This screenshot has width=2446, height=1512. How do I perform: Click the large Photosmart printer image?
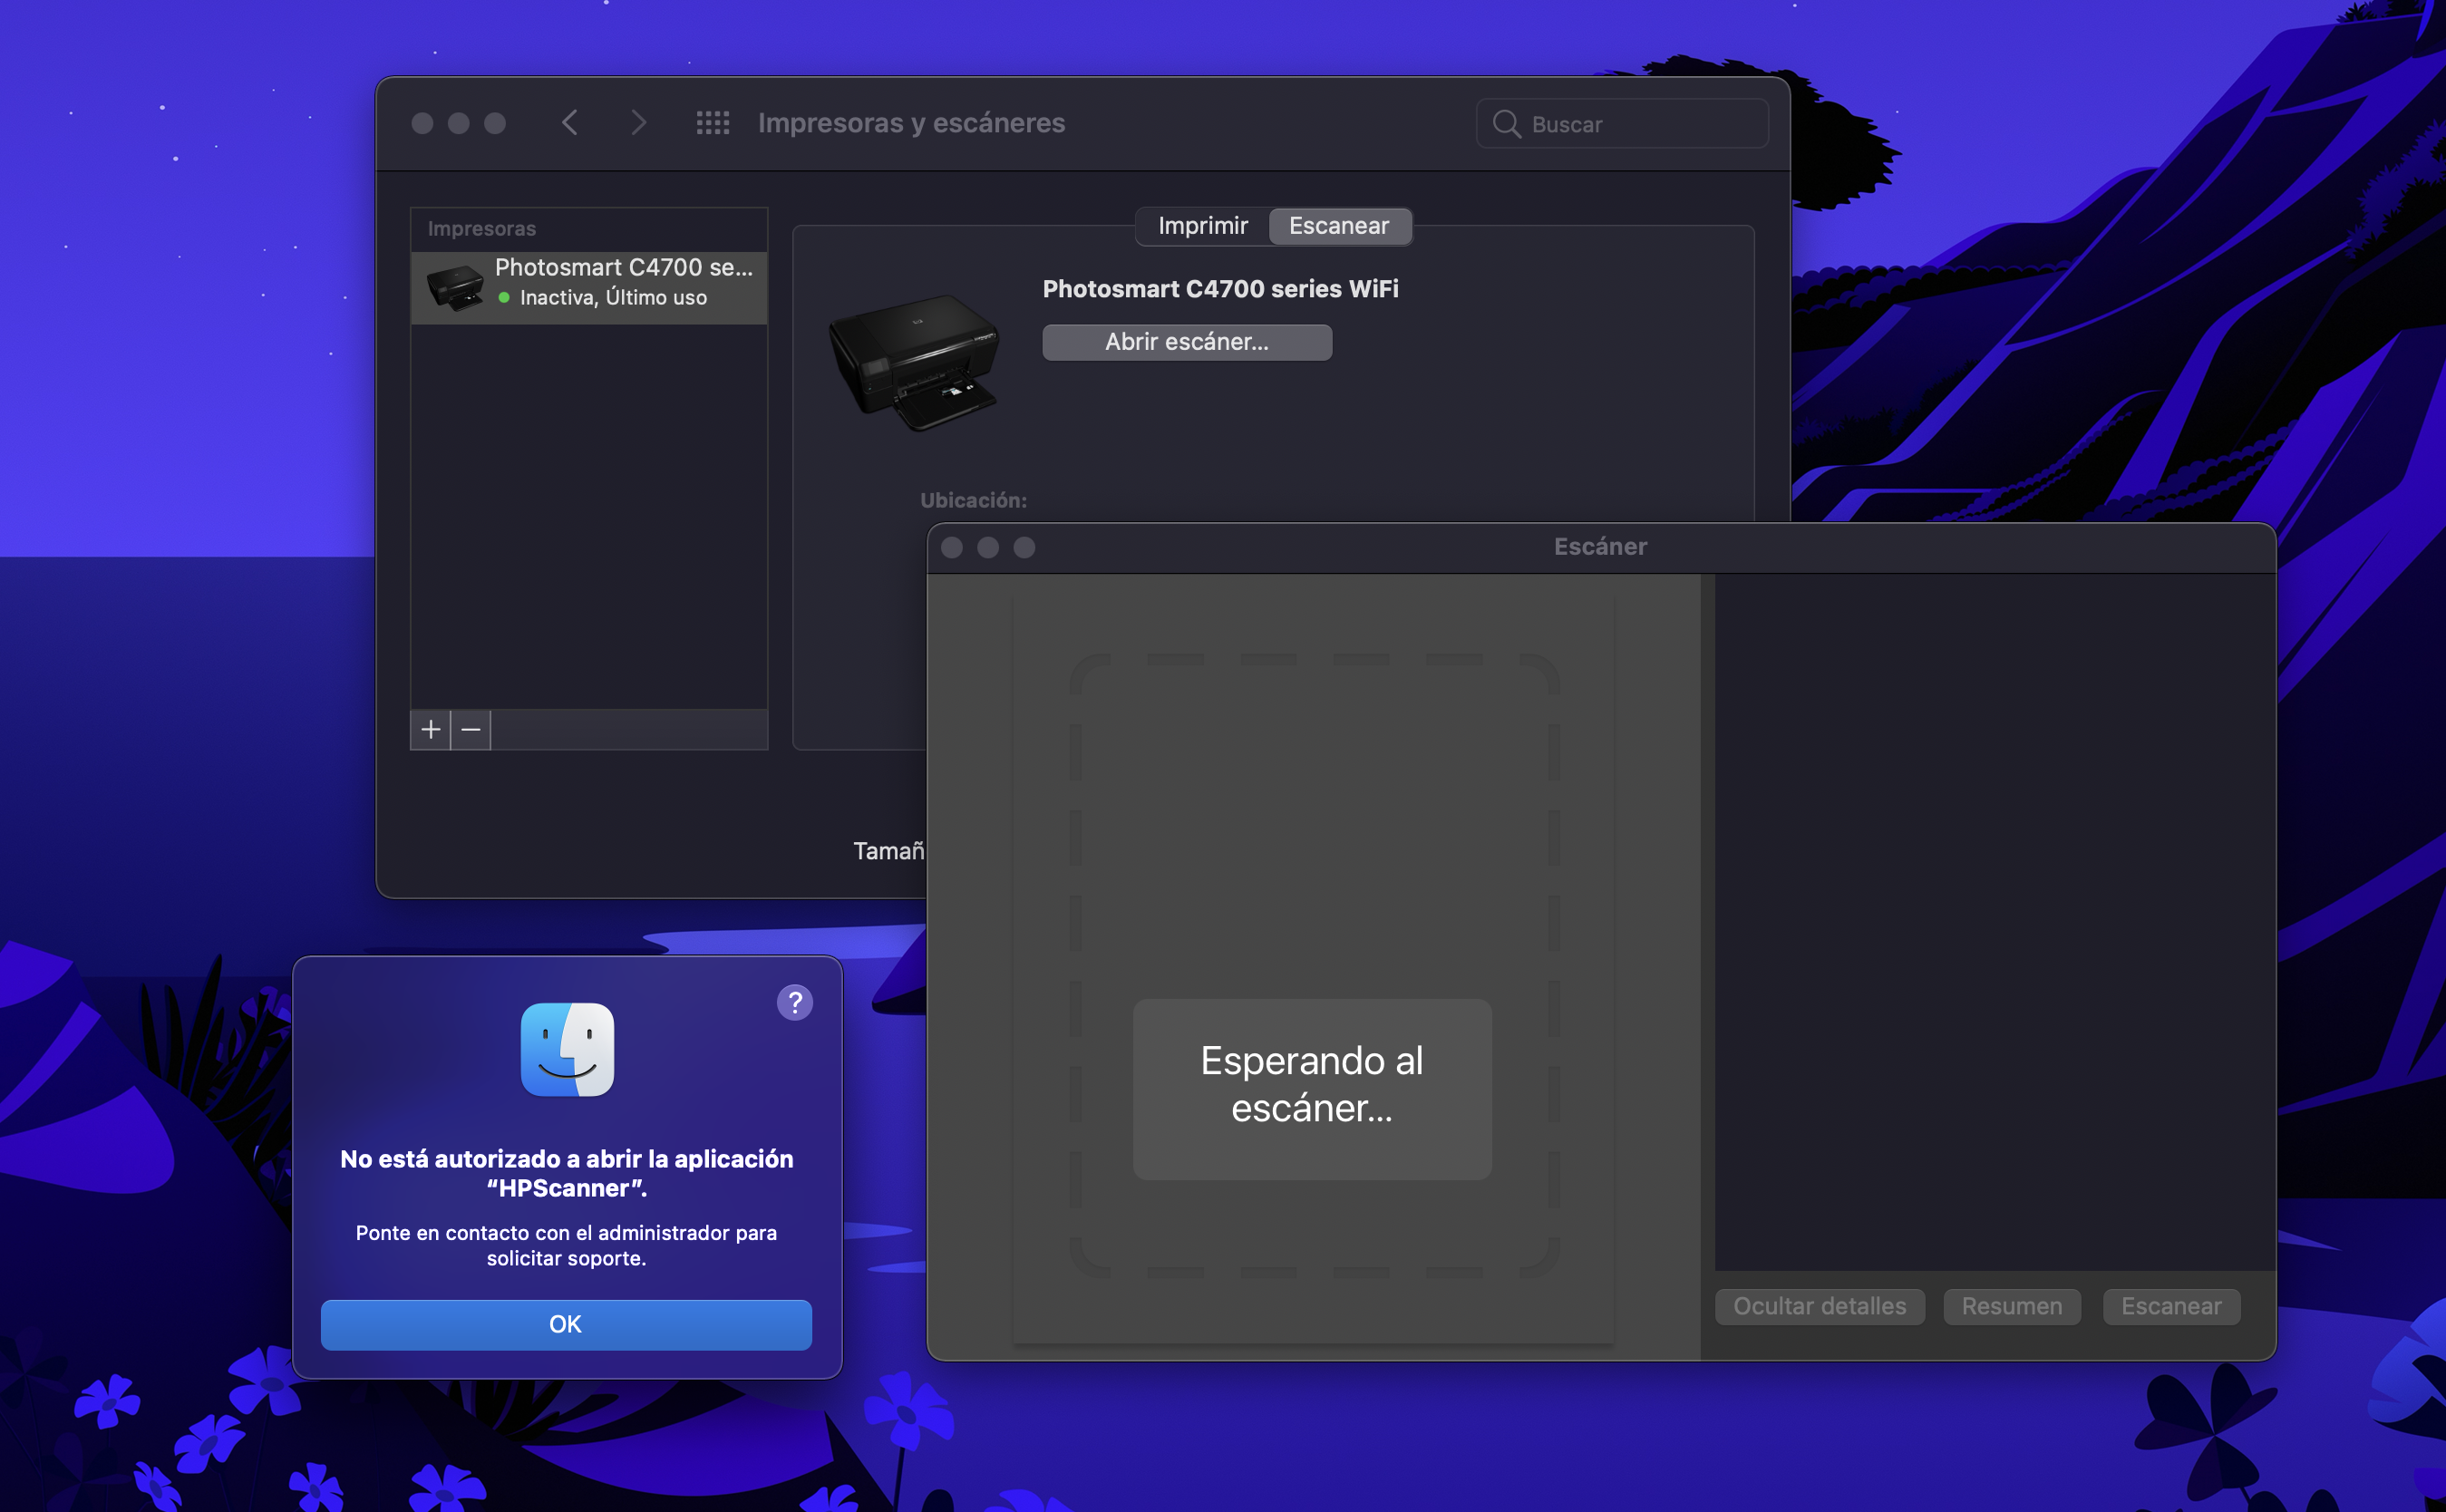(914, 362)
